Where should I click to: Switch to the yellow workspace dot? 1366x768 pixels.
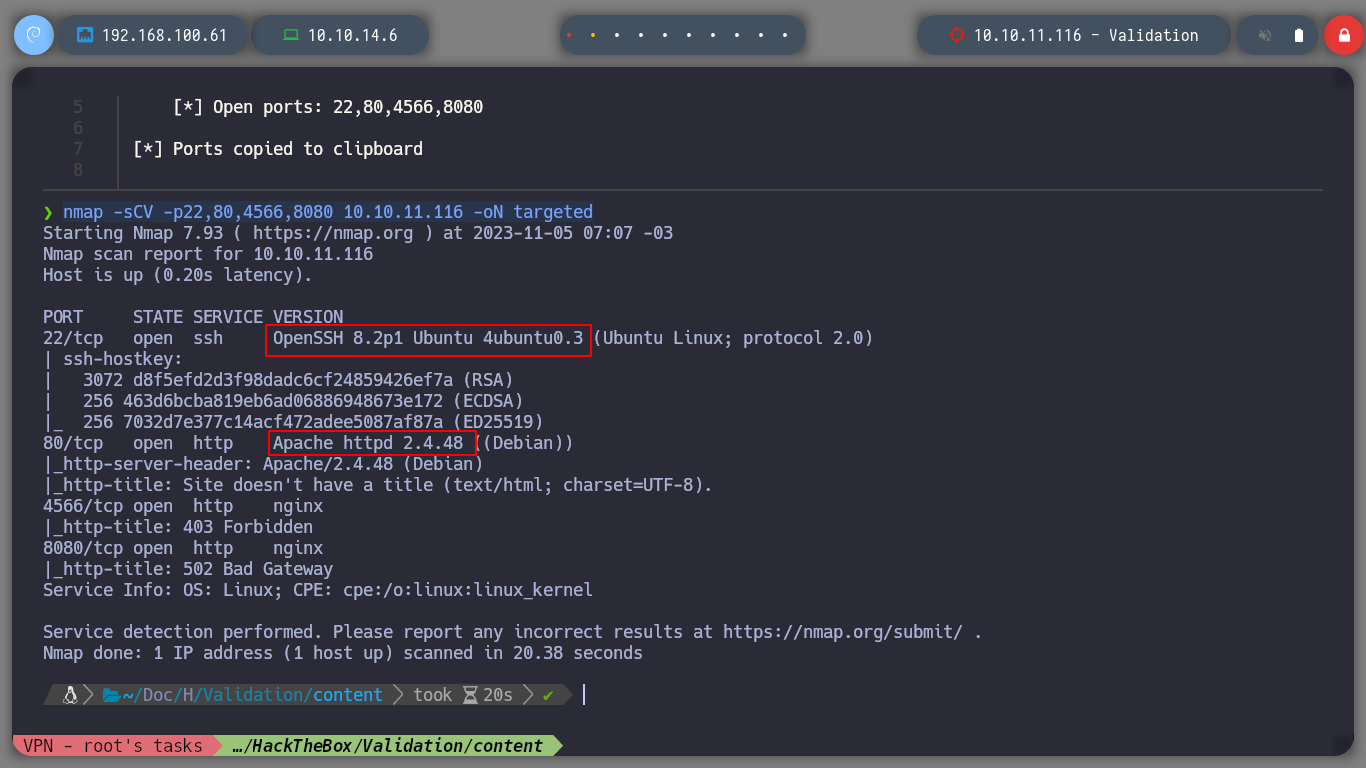(x=593, y=35)
